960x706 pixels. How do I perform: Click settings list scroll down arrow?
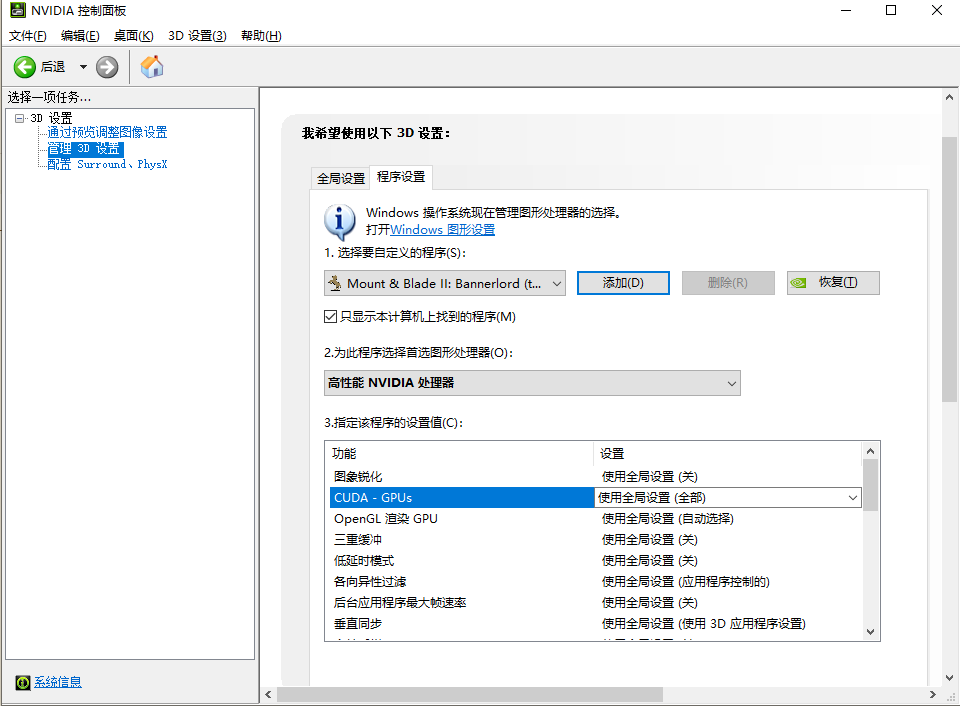click(x=870, y=632)
